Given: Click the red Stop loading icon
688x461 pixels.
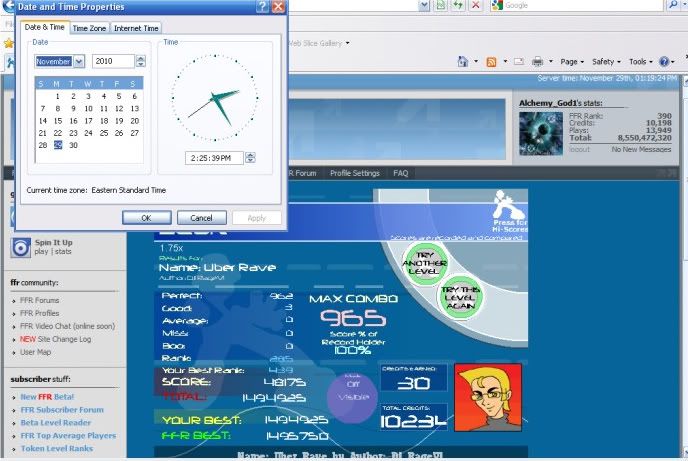Looking at the screenshot, I should (x=474, y=6).
